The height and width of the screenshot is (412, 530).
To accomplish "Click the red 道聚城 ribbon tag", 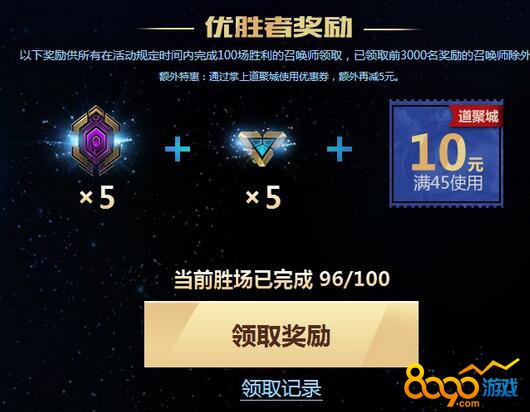I will pos(477,116).
